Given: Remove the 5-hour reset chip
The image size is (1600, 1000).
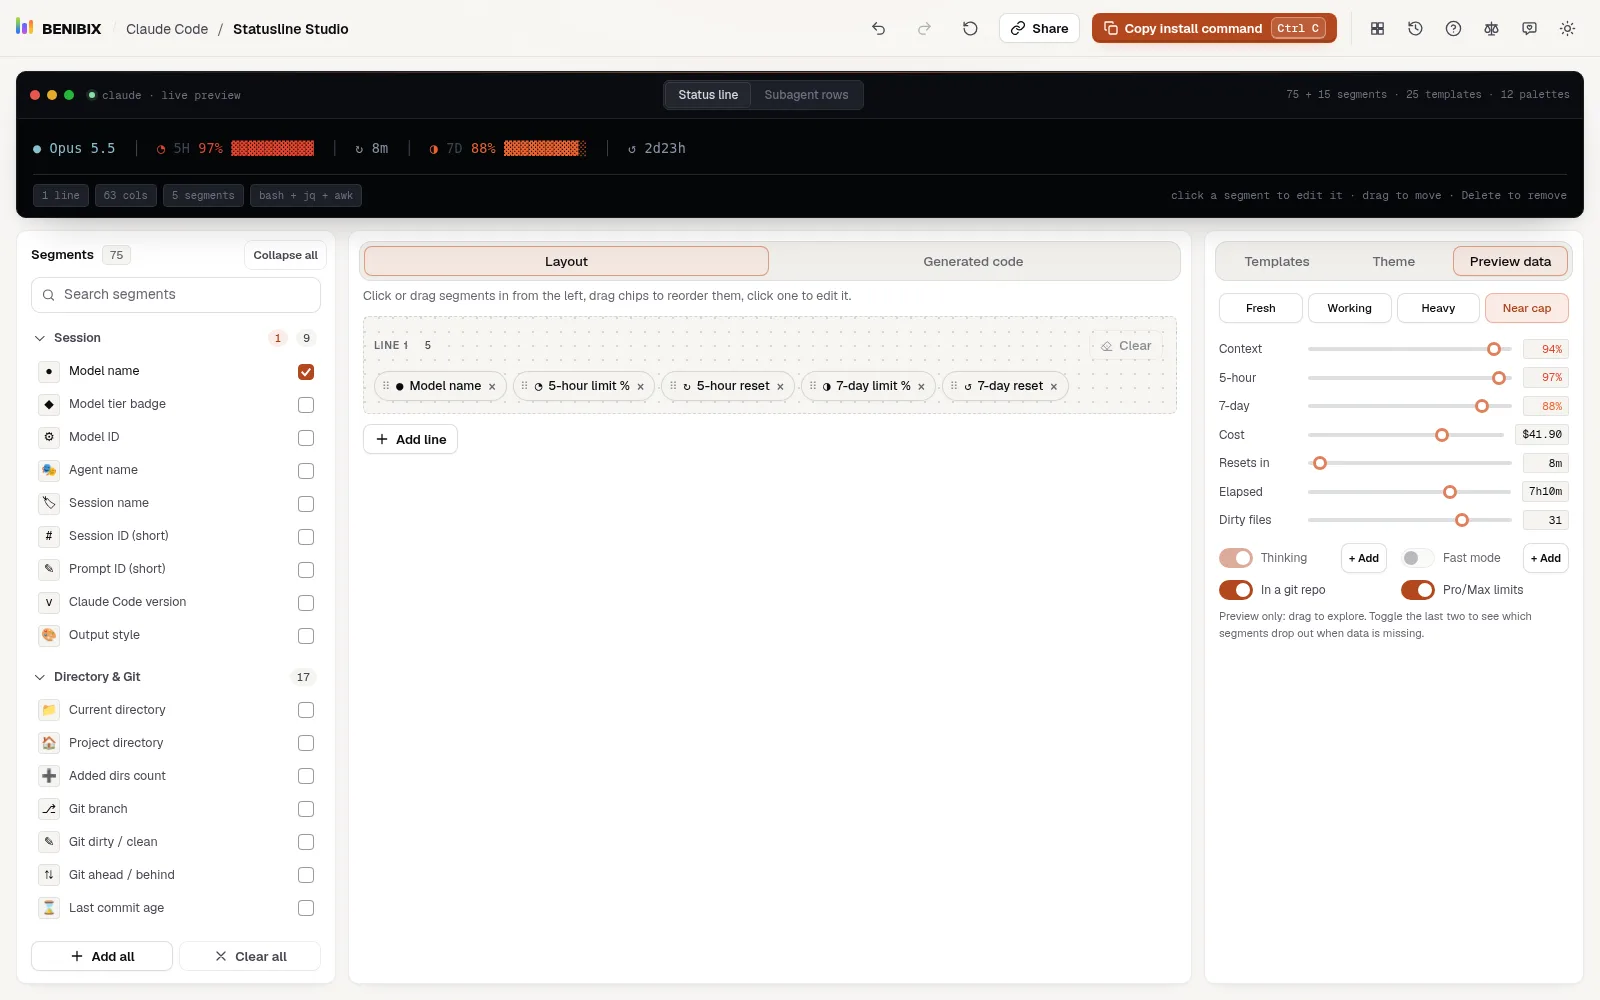Looking at the screenshot, I should (780, 387).
